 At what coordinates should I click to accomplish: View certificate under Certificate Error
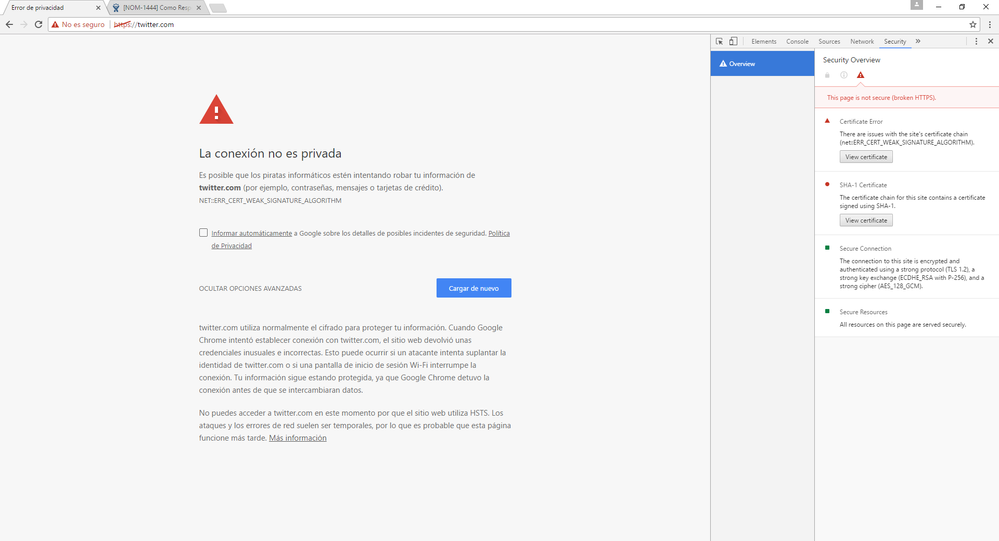pyautogui.click(x=866, y=157)
